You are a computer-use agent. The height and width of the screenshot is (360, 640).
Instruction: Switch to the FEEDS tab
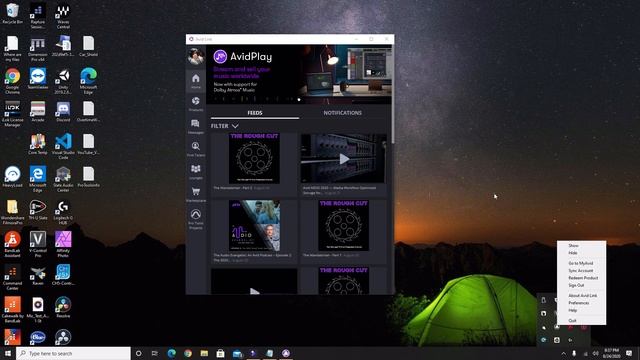point(255,113)
